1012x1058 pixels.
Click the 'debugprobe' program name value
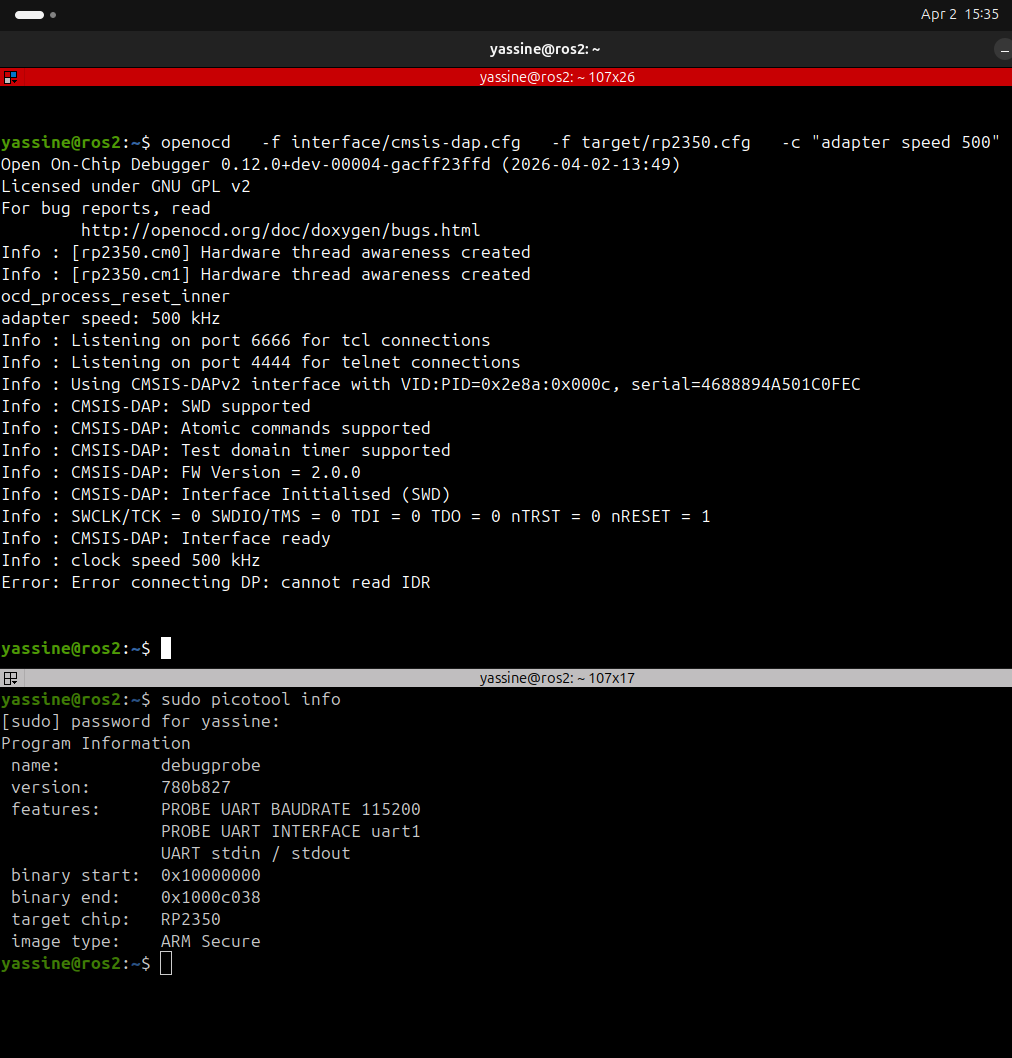click(x=210, y=765)
